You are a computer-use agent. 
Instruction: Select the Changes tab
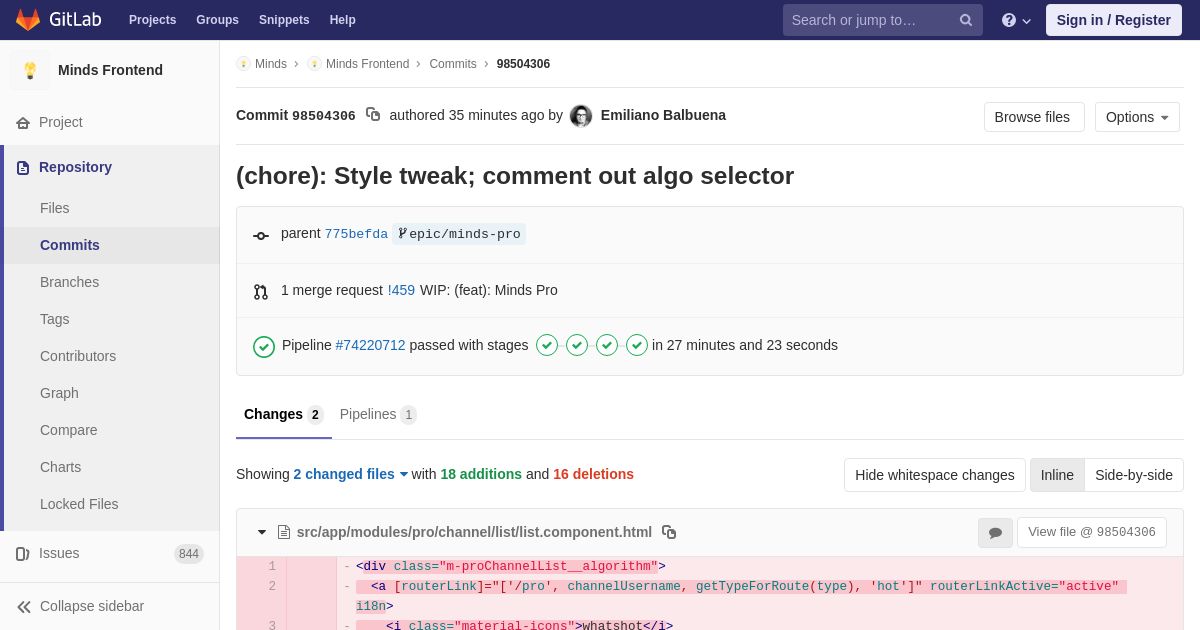[x=284, y=414]
